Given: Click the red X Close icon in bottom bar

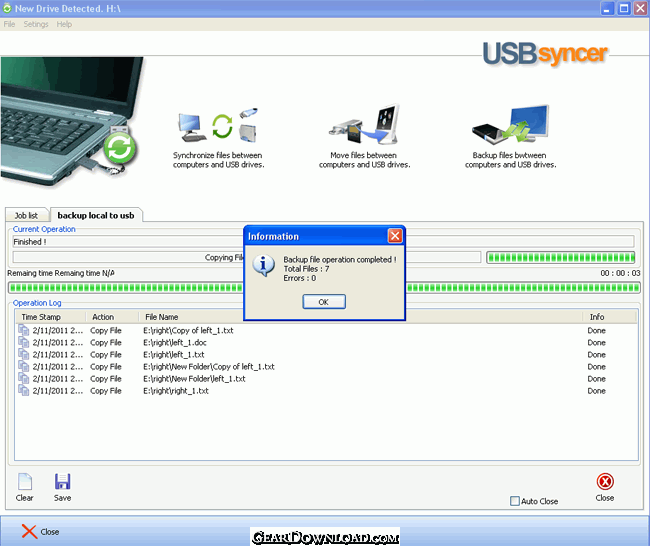Looking at the screenshot, I should click(x=29, y=531).
